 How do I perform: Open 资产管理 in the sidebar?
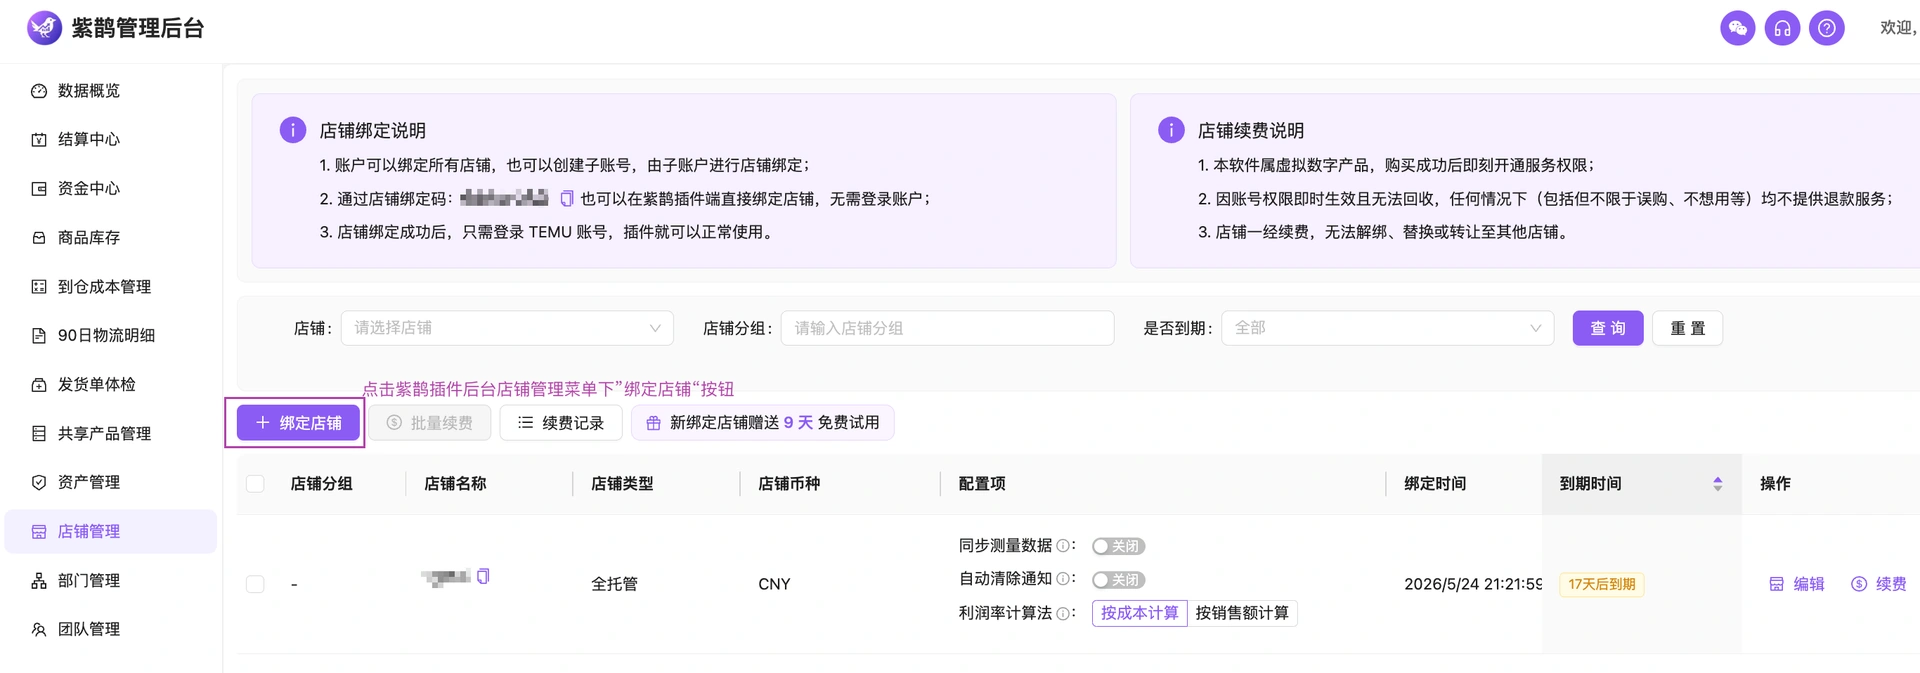click(x=110, y=483)
